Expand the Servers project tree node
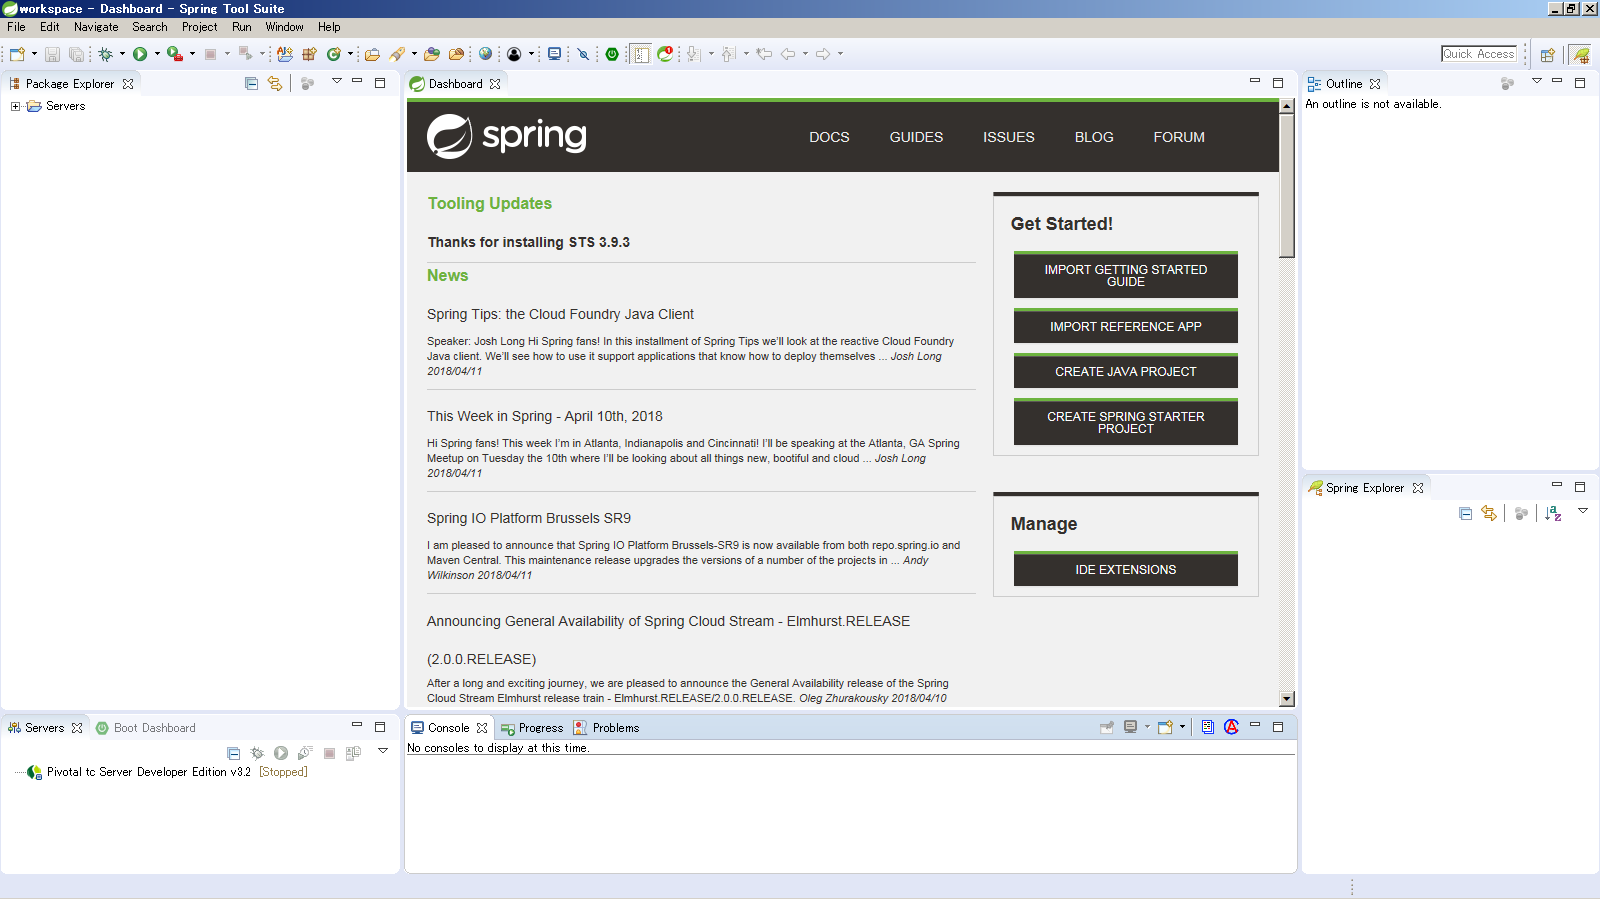Image resolution: width=1600 pixels, height=900 pixels. 15,106
